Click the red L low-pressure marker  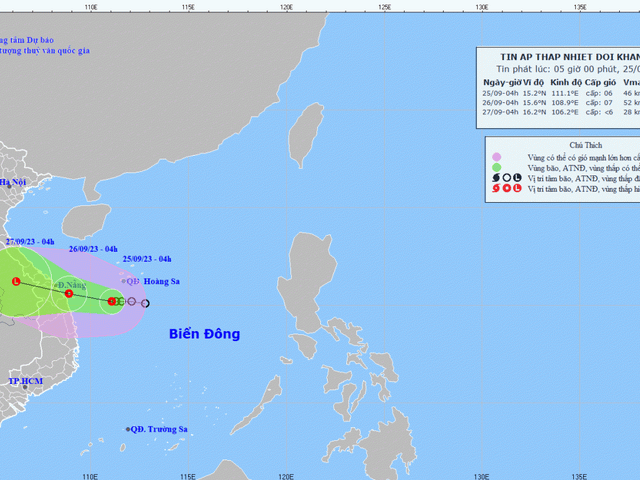pos(15,282)
